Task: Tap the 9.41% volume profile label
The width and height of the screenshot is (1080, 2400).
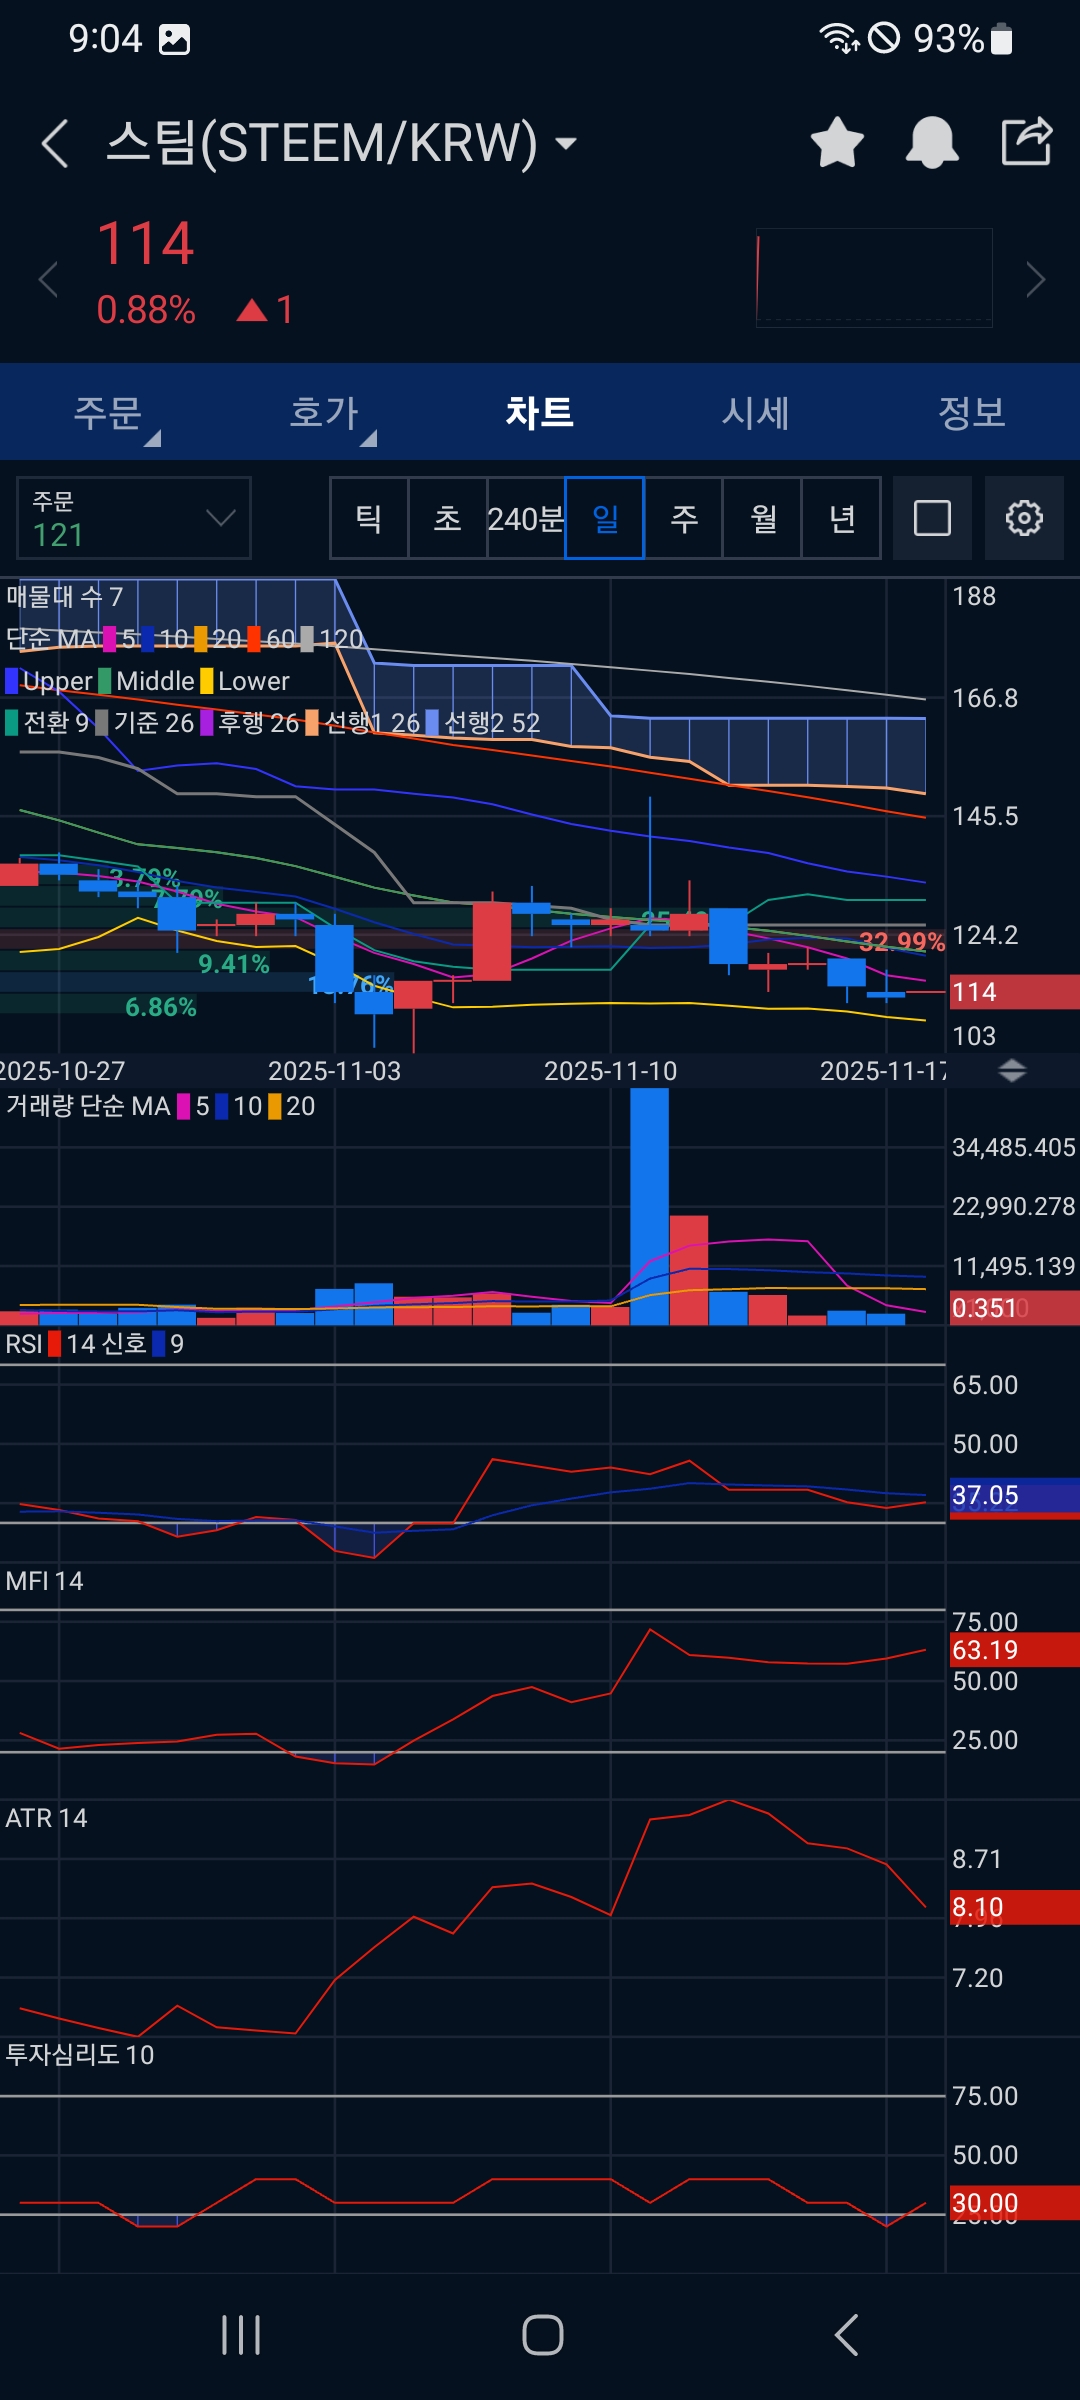Action: point(234,964)
